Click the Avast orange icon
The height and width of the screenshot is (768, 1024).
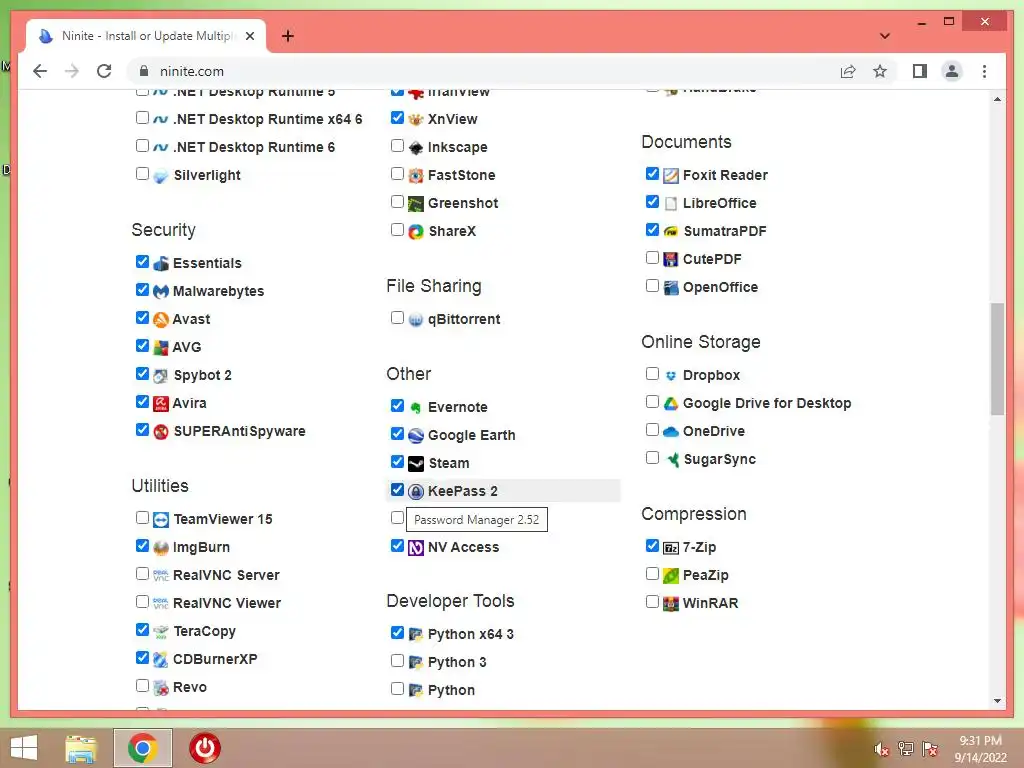coord(161,319)
